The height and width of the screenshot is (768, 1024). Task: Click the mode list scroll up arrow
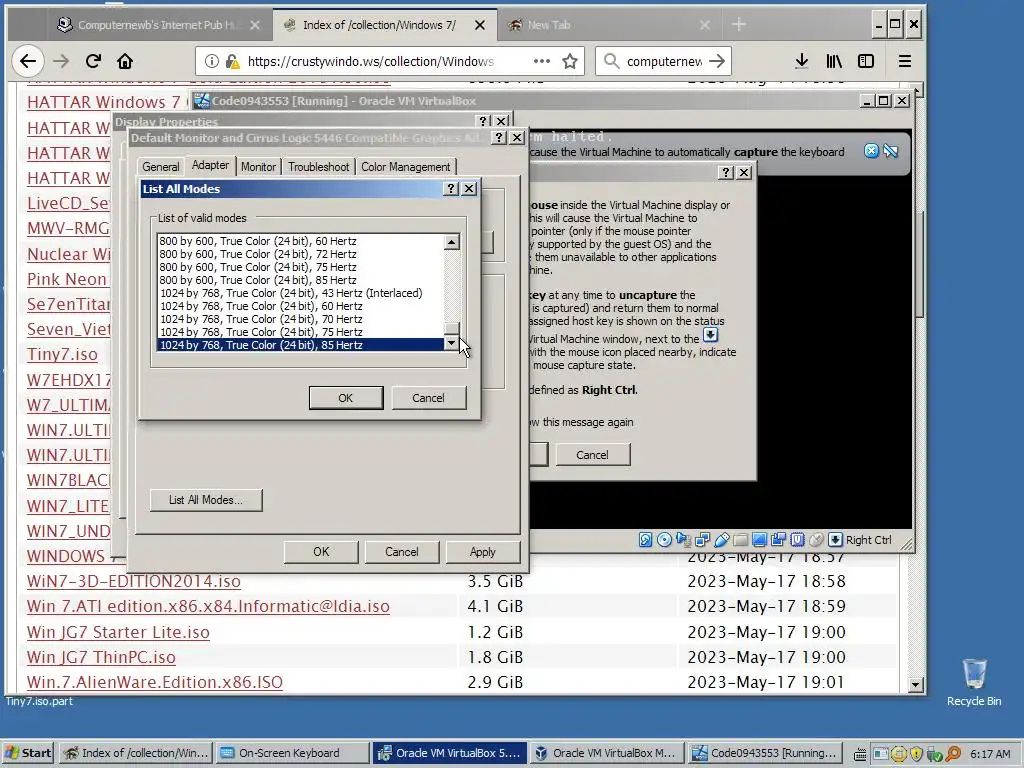tap(451, 242)
